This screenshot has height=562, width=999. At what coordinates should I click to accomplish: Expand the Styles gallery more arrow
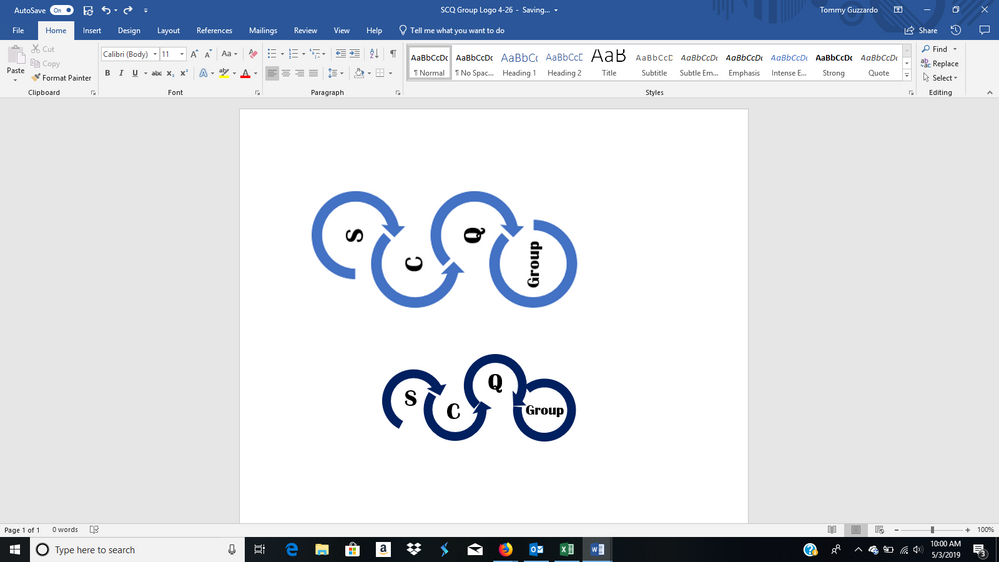pyautogui.click(x=907, y=75)
